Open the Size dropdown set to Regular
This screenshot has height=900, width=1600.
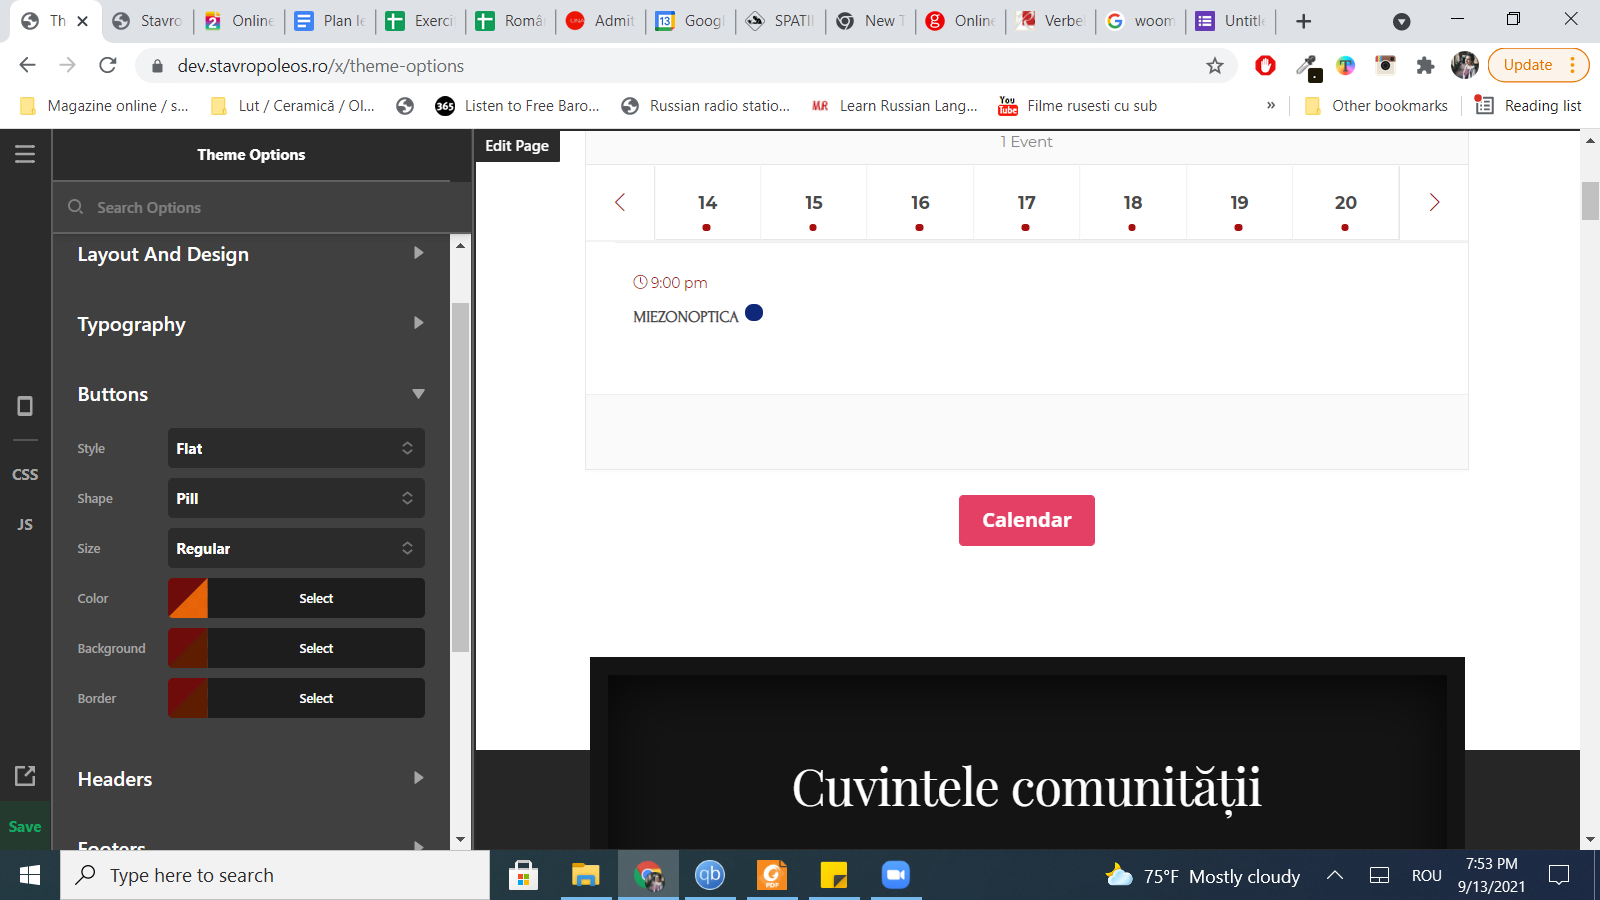tap(296, 549)
